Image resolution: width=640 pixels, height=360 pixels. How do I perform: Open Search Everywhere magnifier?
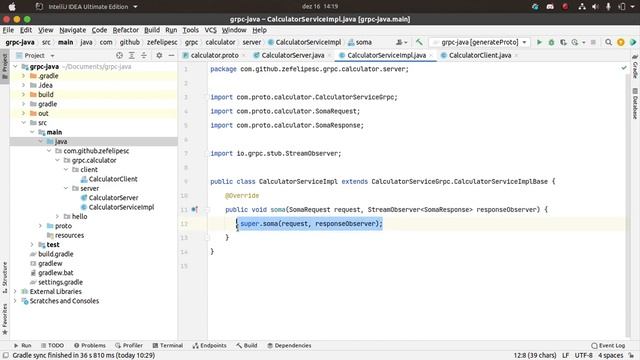tap(608, 42)
